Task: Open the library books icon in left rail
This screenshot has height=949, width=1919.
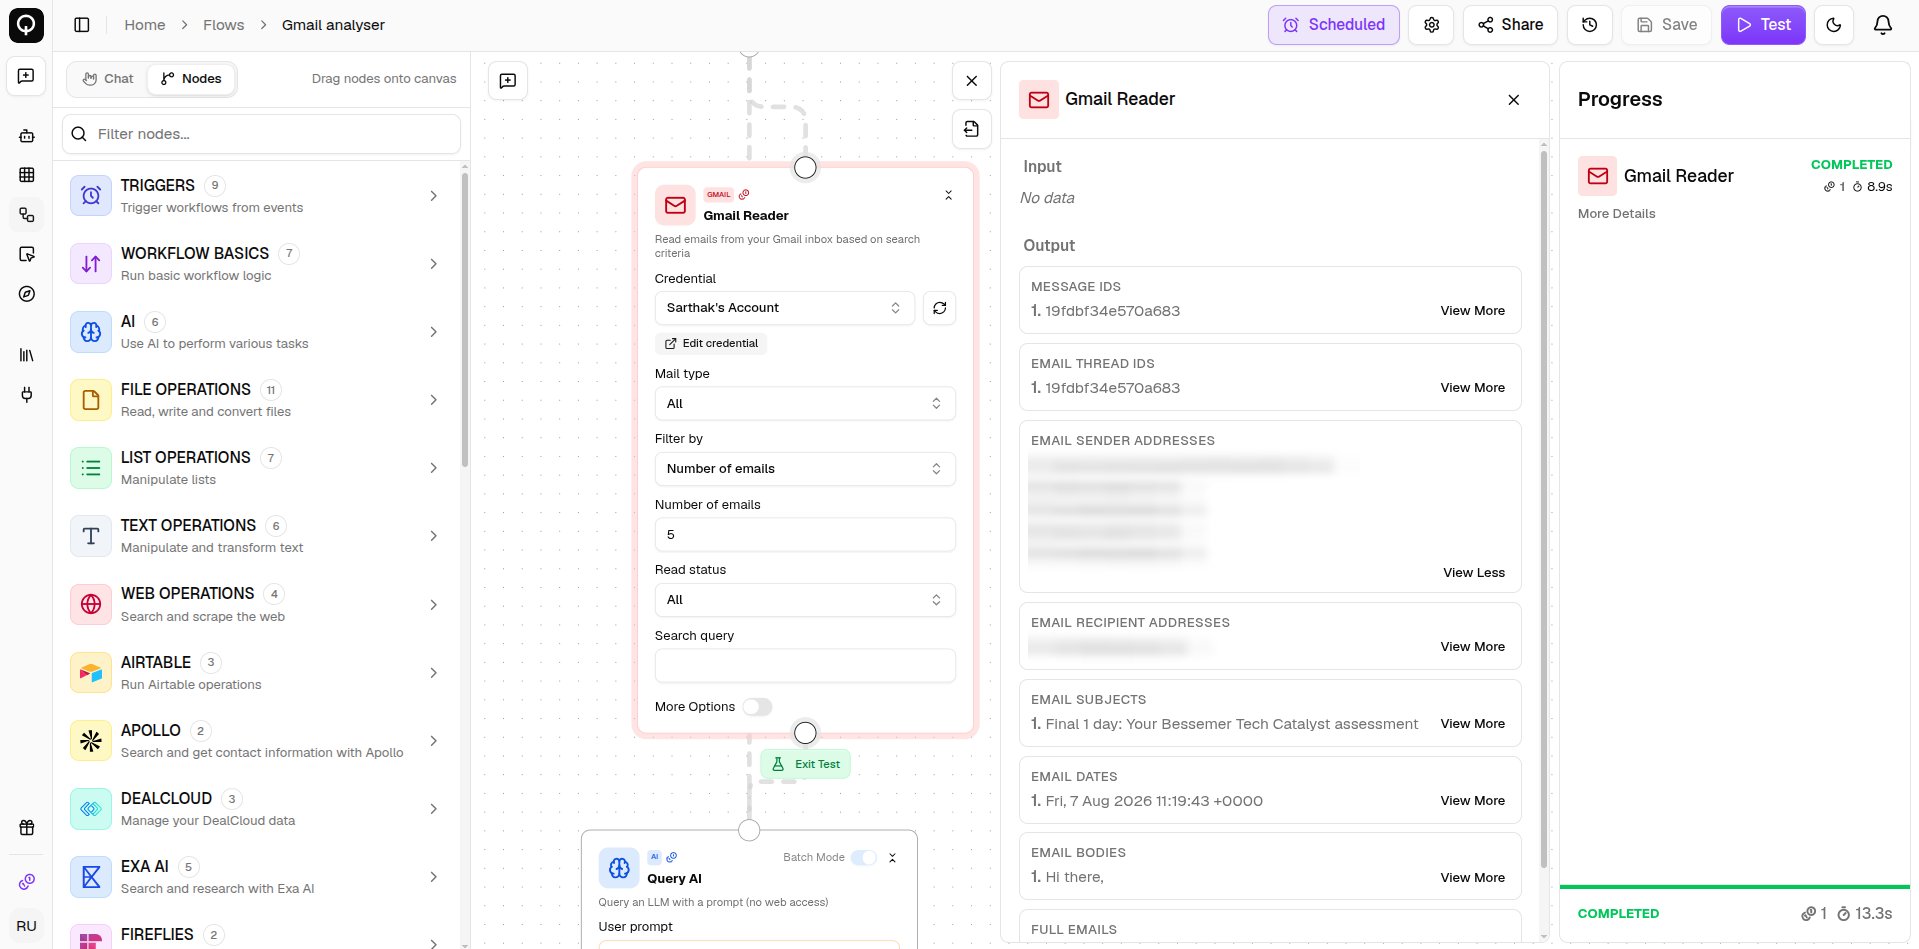Action: coord(27,355)
